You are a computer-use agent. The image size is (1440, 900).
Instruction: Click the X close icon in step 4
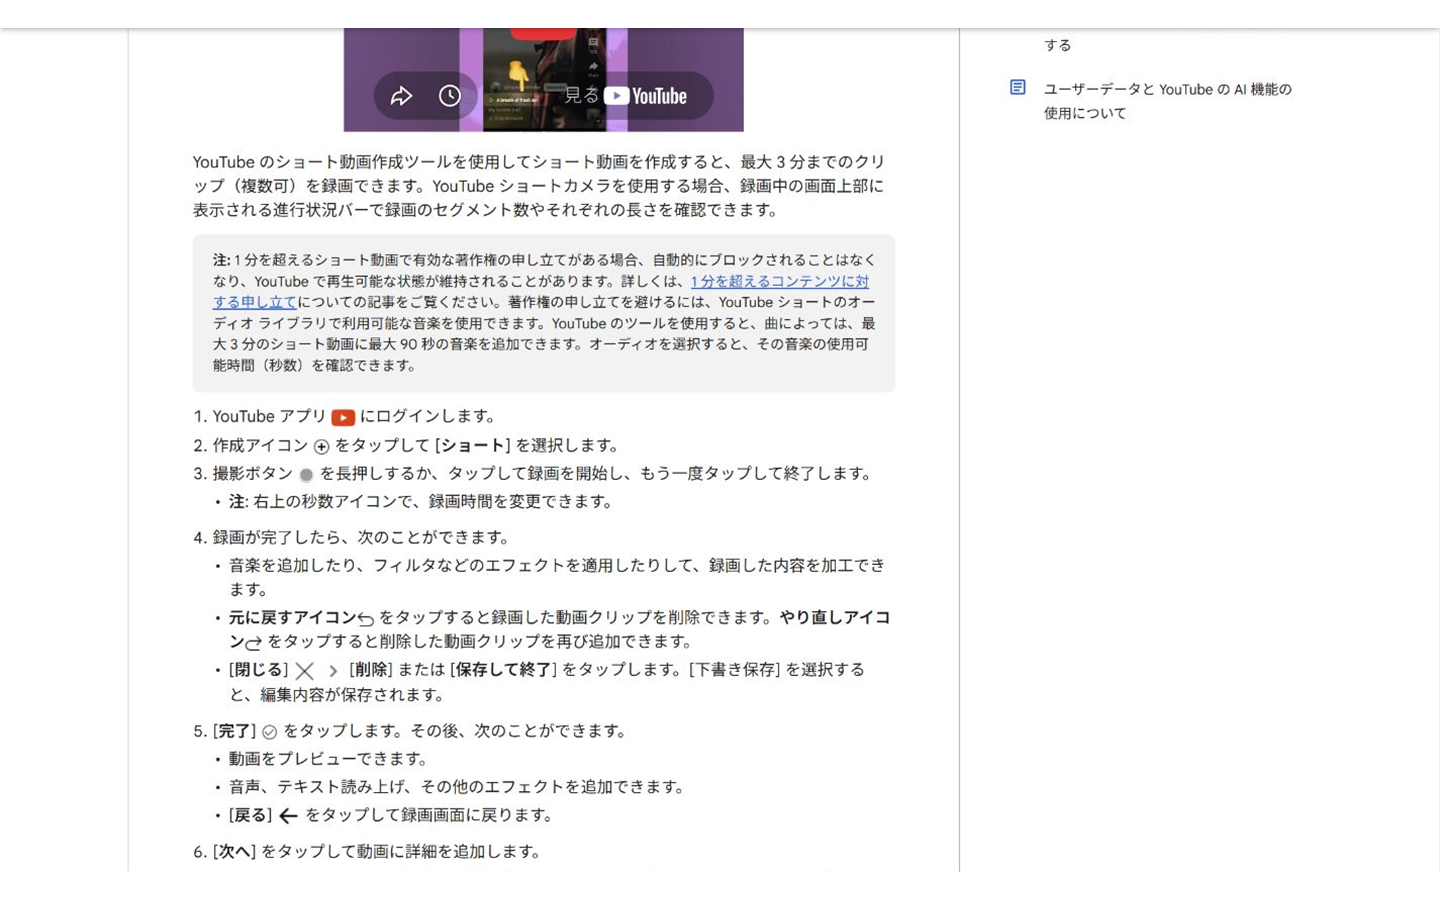tap(305, 671)
